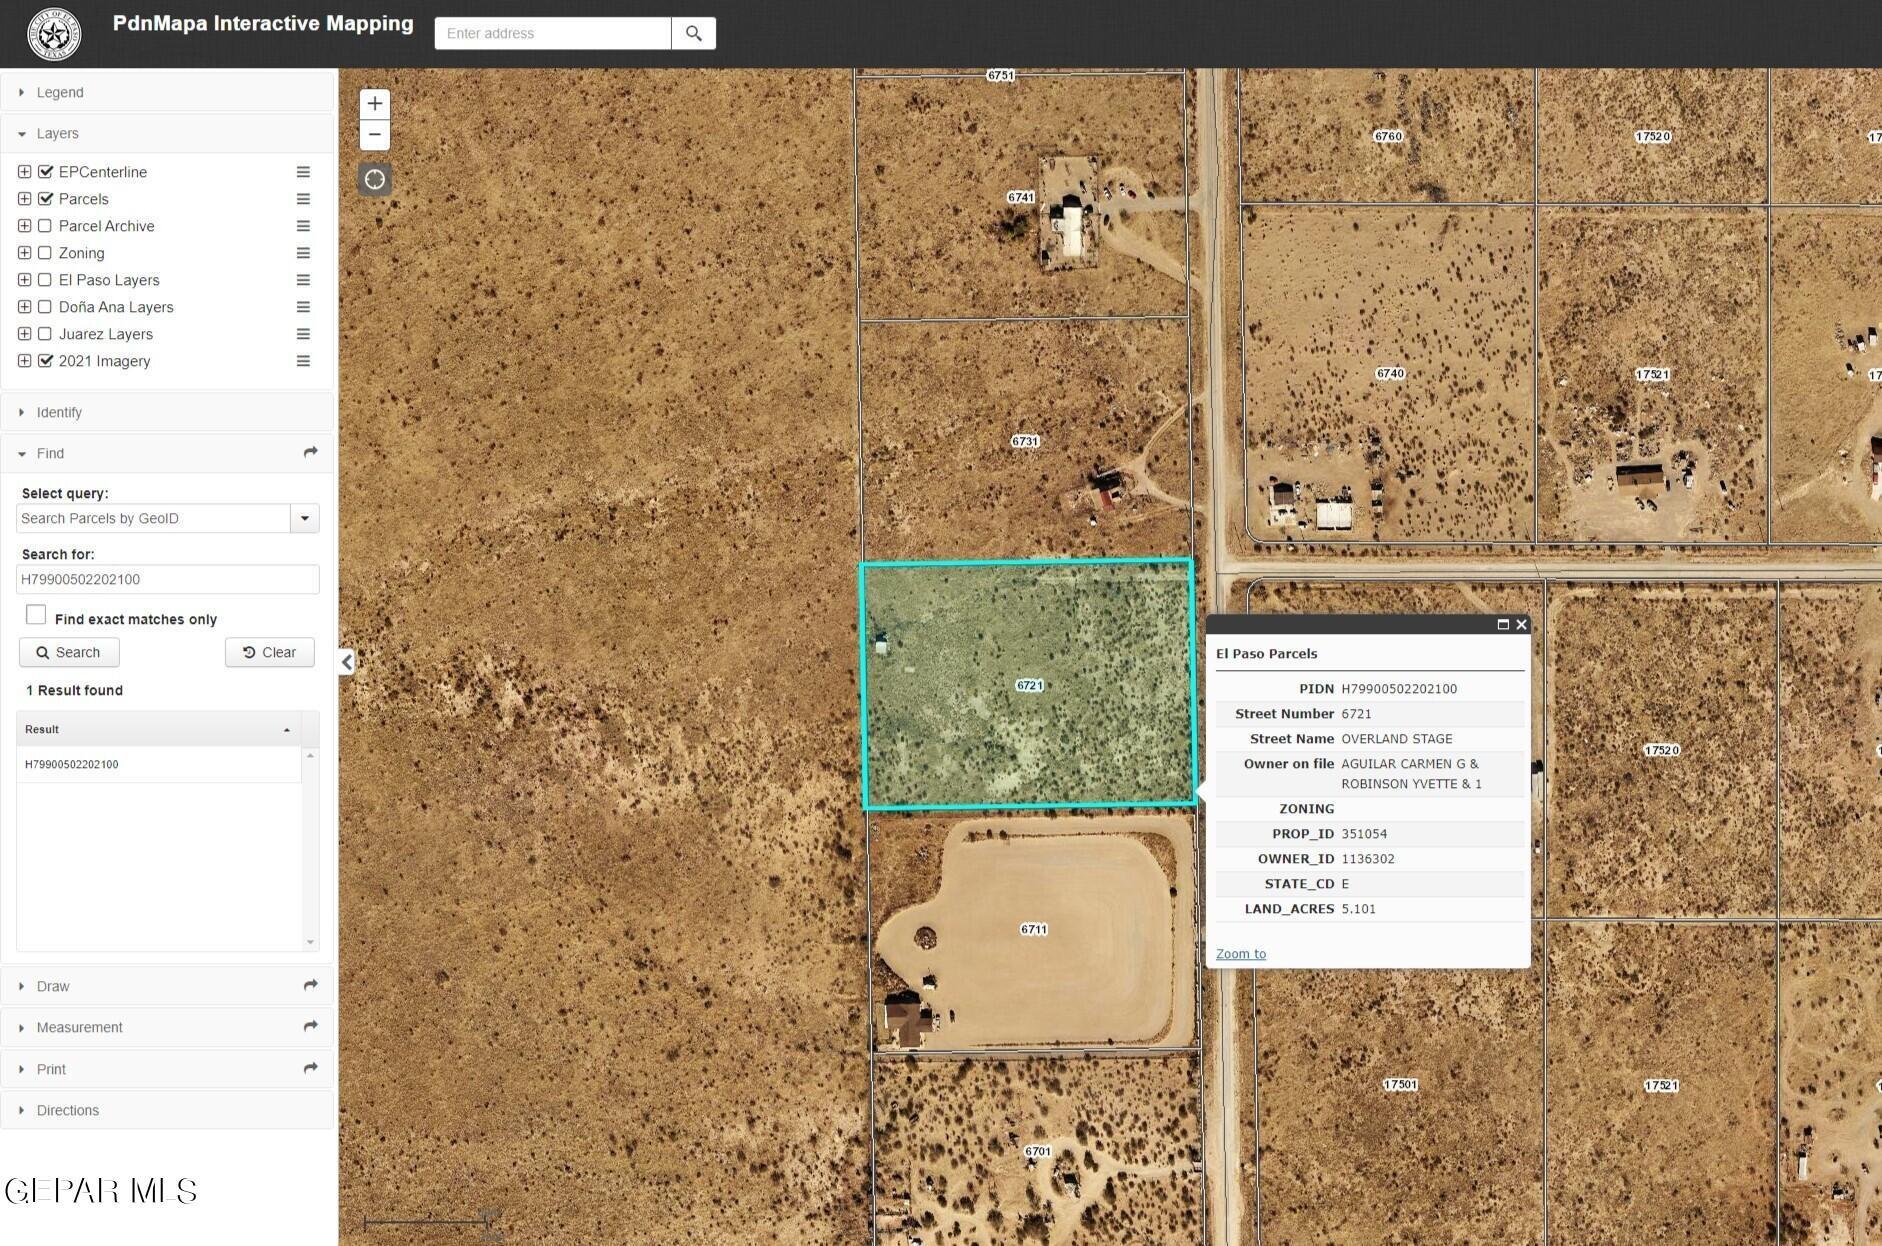Zoom out the map with minus button
This screenshot has width=1882, height=1246.
coord(374,134)
